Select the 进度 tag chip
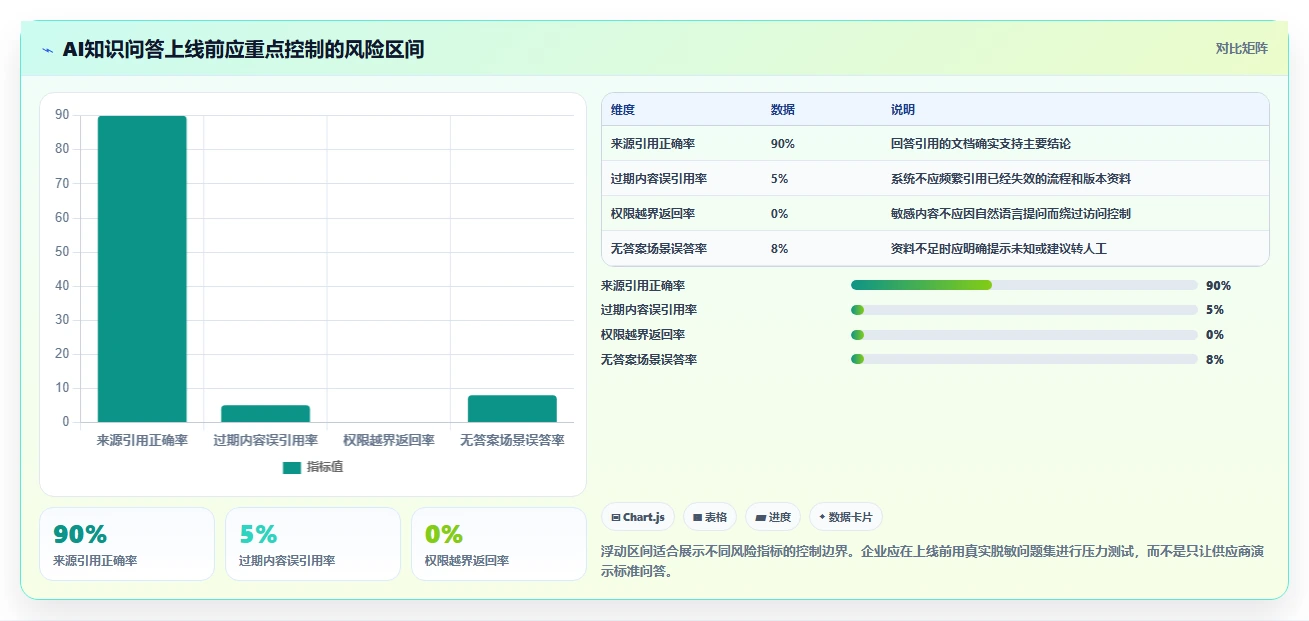Image resolution: width=1309 pixels, height=621 pixels. (x=773, y=517)
